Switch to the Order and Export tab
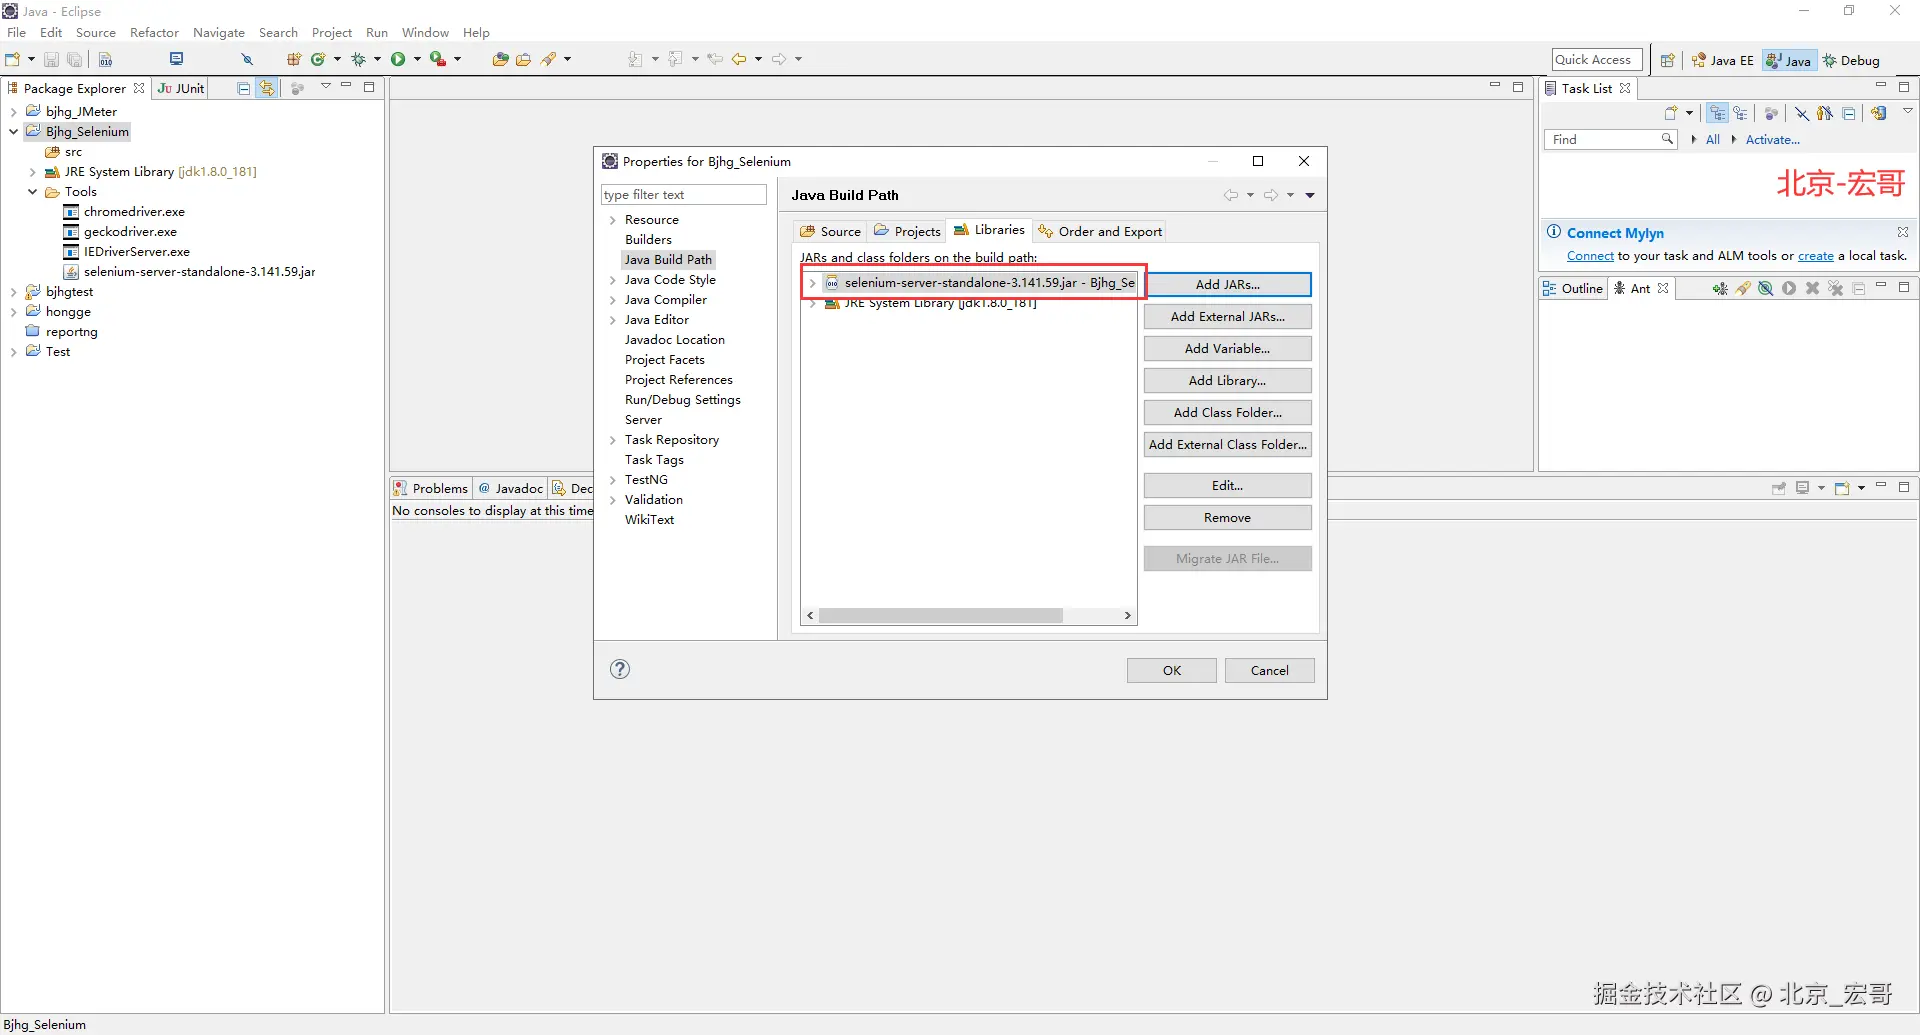This screenshot has height=1035, width=1920. coord(1101,231)
